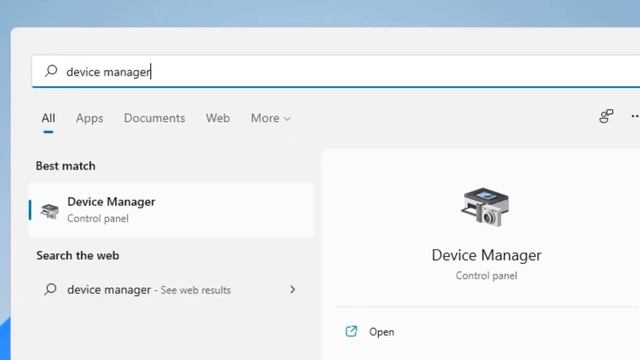Open the three-dot options menu
This screenshot has width=640, height=360.
tap(635, 116)
